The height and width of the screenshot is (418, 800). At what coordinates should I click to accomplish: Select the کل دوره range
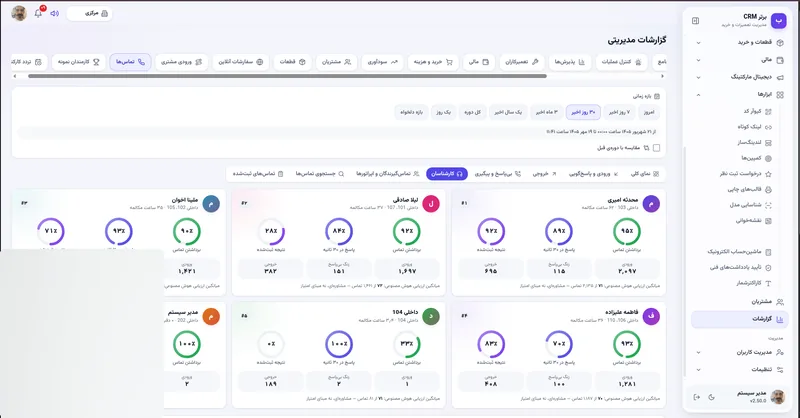pyautogui.click(x=472, y=112)
